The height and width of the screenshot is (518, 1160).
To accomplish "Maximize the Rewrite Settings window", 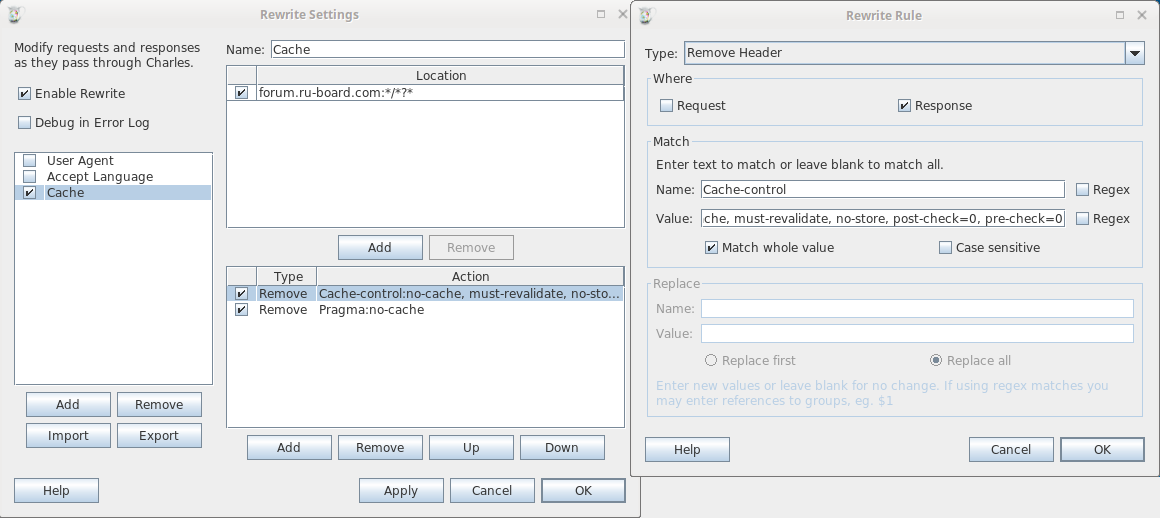I will 601,14.
